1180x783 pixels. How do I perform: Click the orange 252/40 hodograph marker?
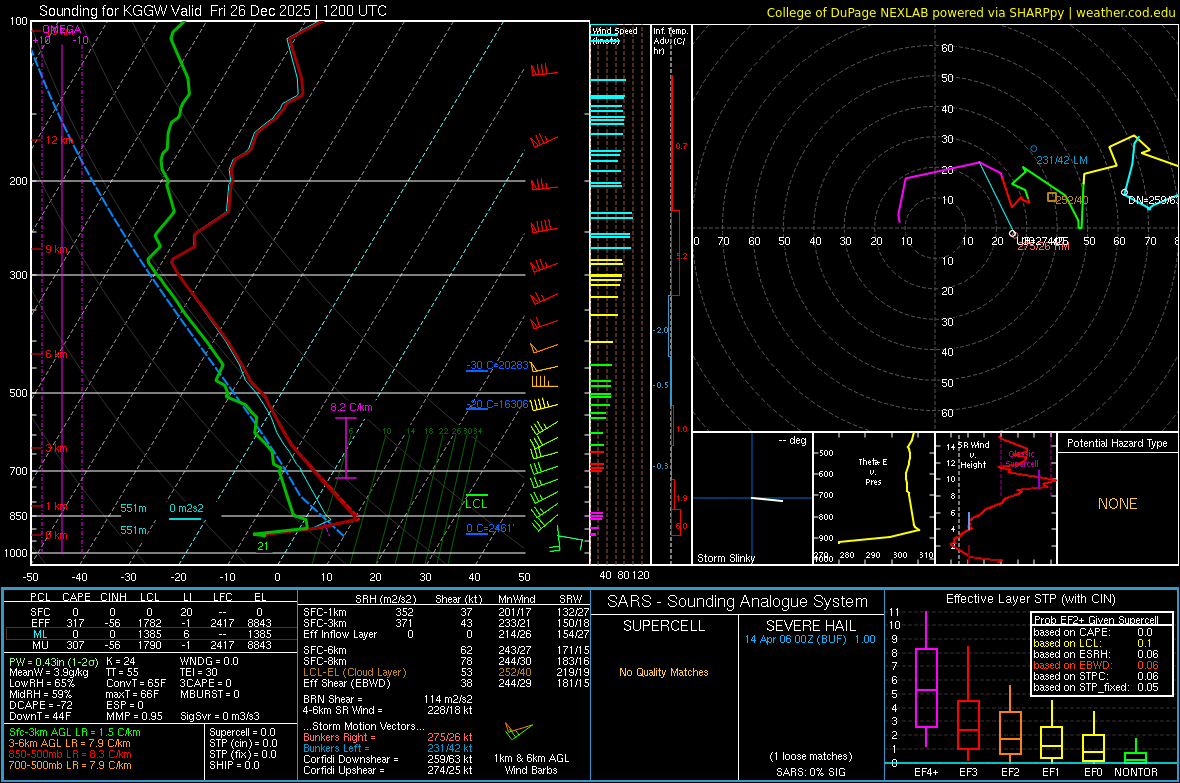point(1051,197)
